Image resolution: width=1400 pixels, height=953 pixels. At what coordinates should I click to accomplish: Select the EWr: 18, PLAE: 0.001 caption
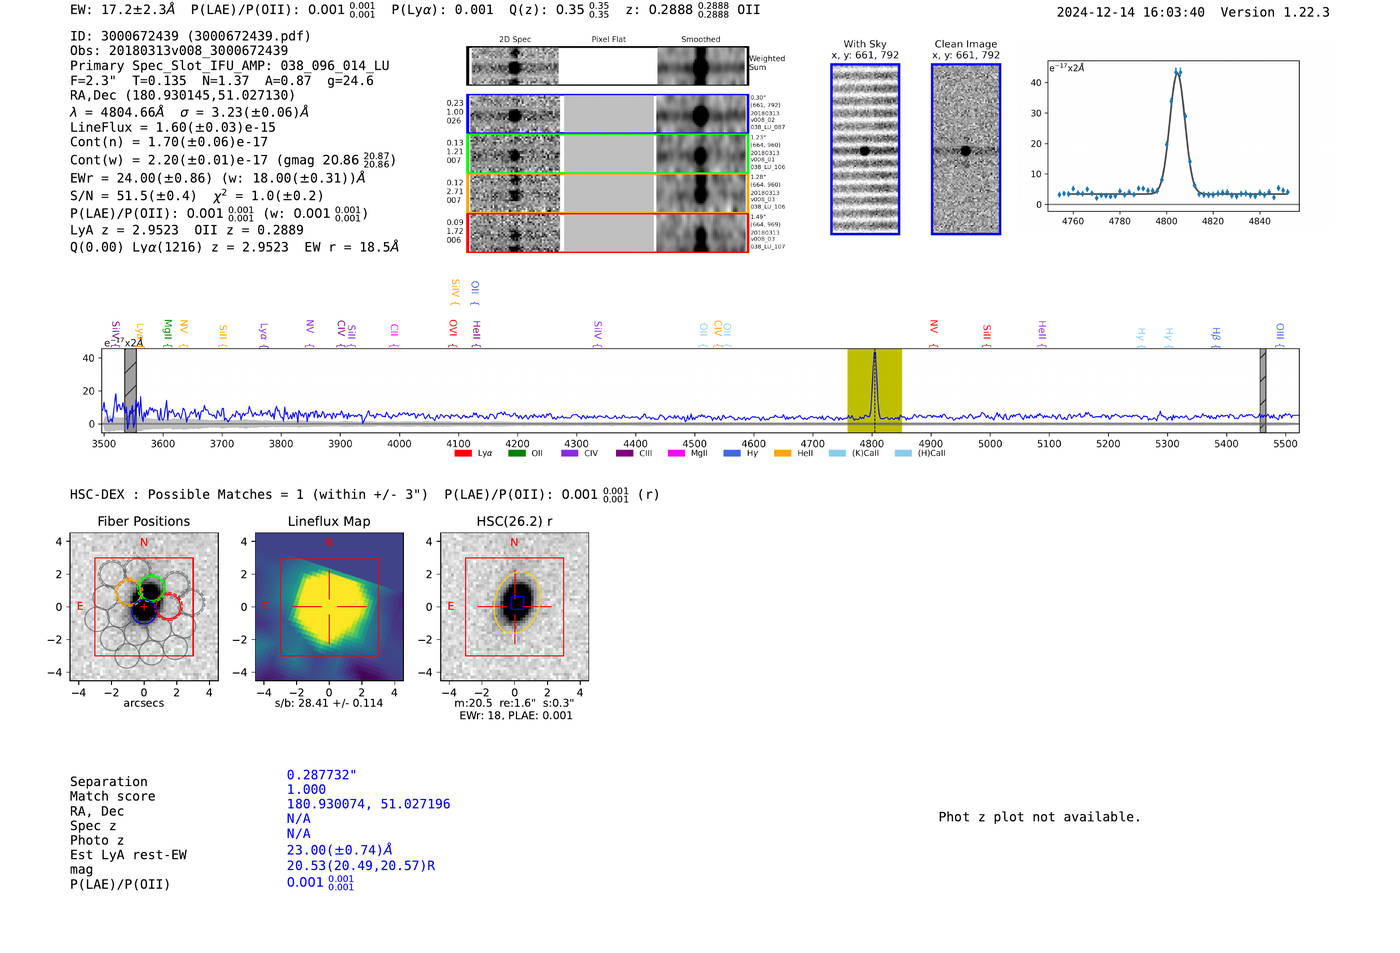coord(516,716)
